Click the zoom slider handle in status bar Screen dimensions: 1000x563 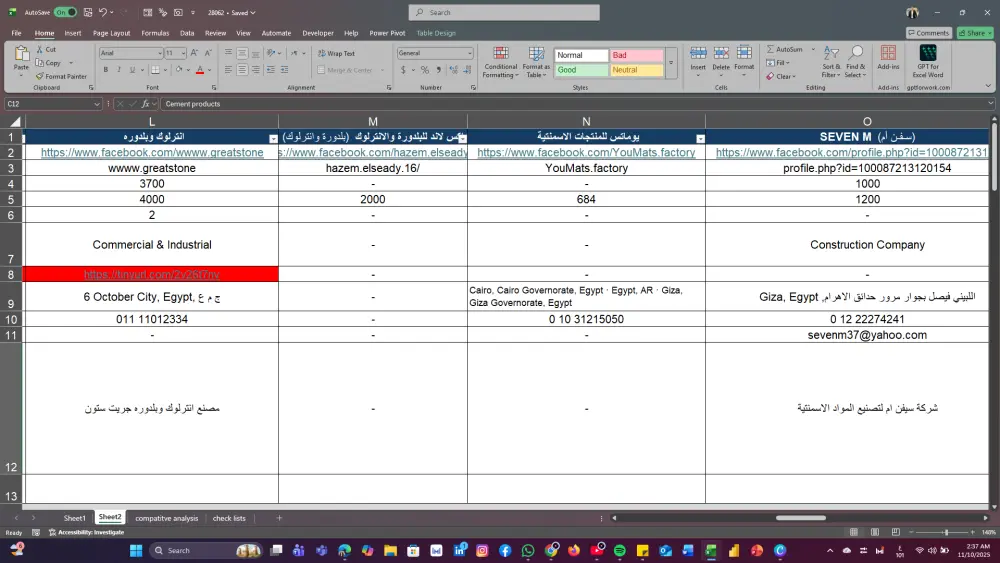click(x=946, y=532)
